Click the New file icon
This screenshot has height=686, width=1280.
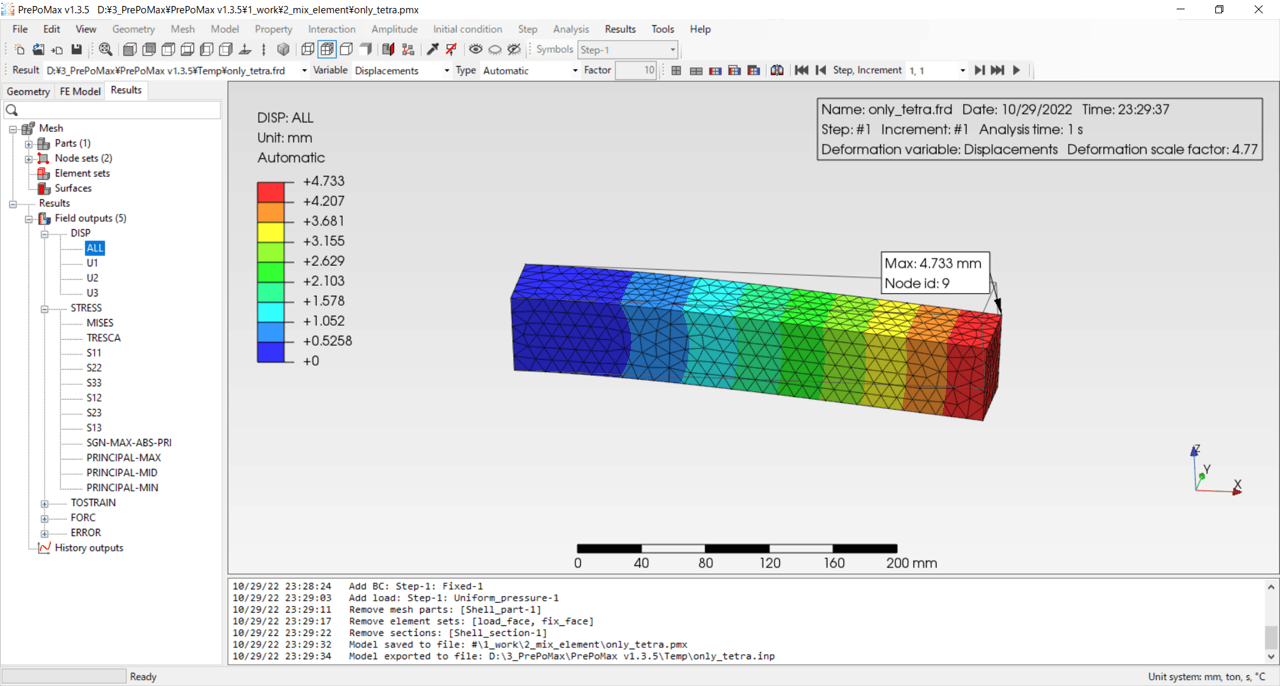click(19, 50)
